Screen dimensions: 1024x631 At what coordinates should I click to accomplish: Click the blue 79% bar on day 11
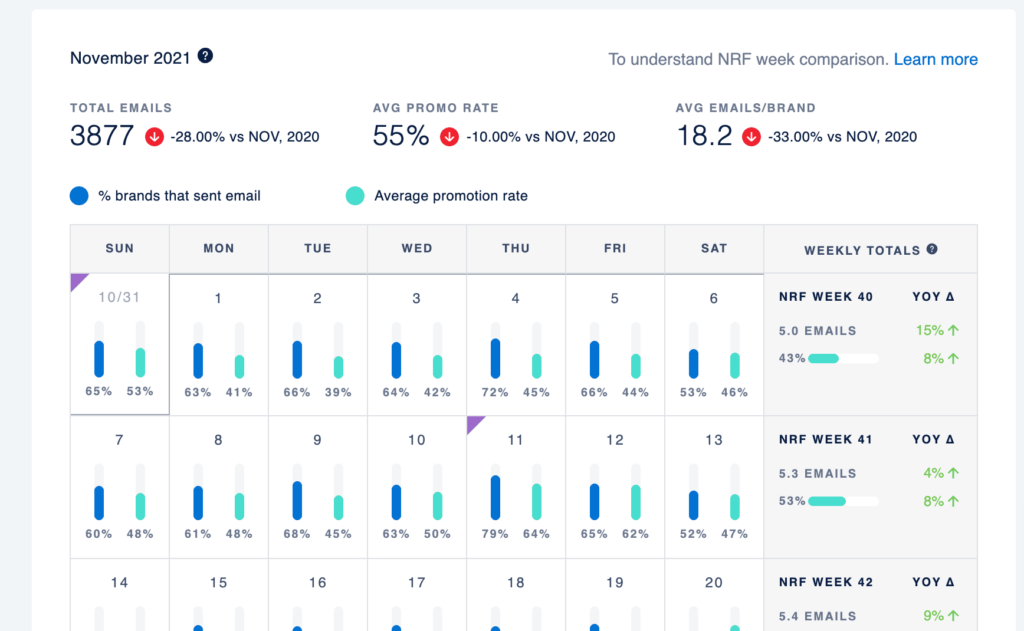(495, 498)
